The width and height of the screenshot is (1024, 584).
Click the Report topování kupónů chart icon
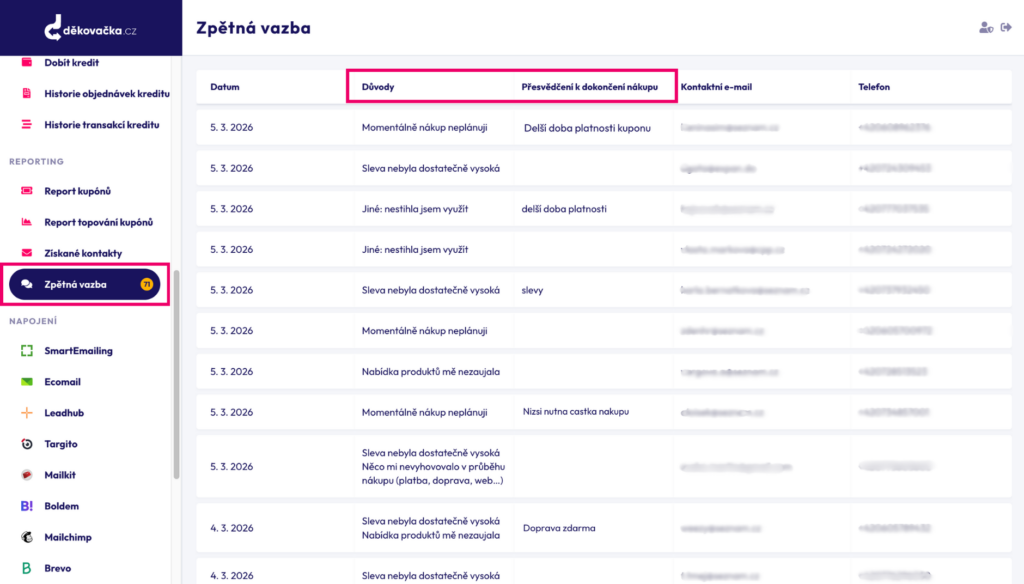[x=27, y=222]
